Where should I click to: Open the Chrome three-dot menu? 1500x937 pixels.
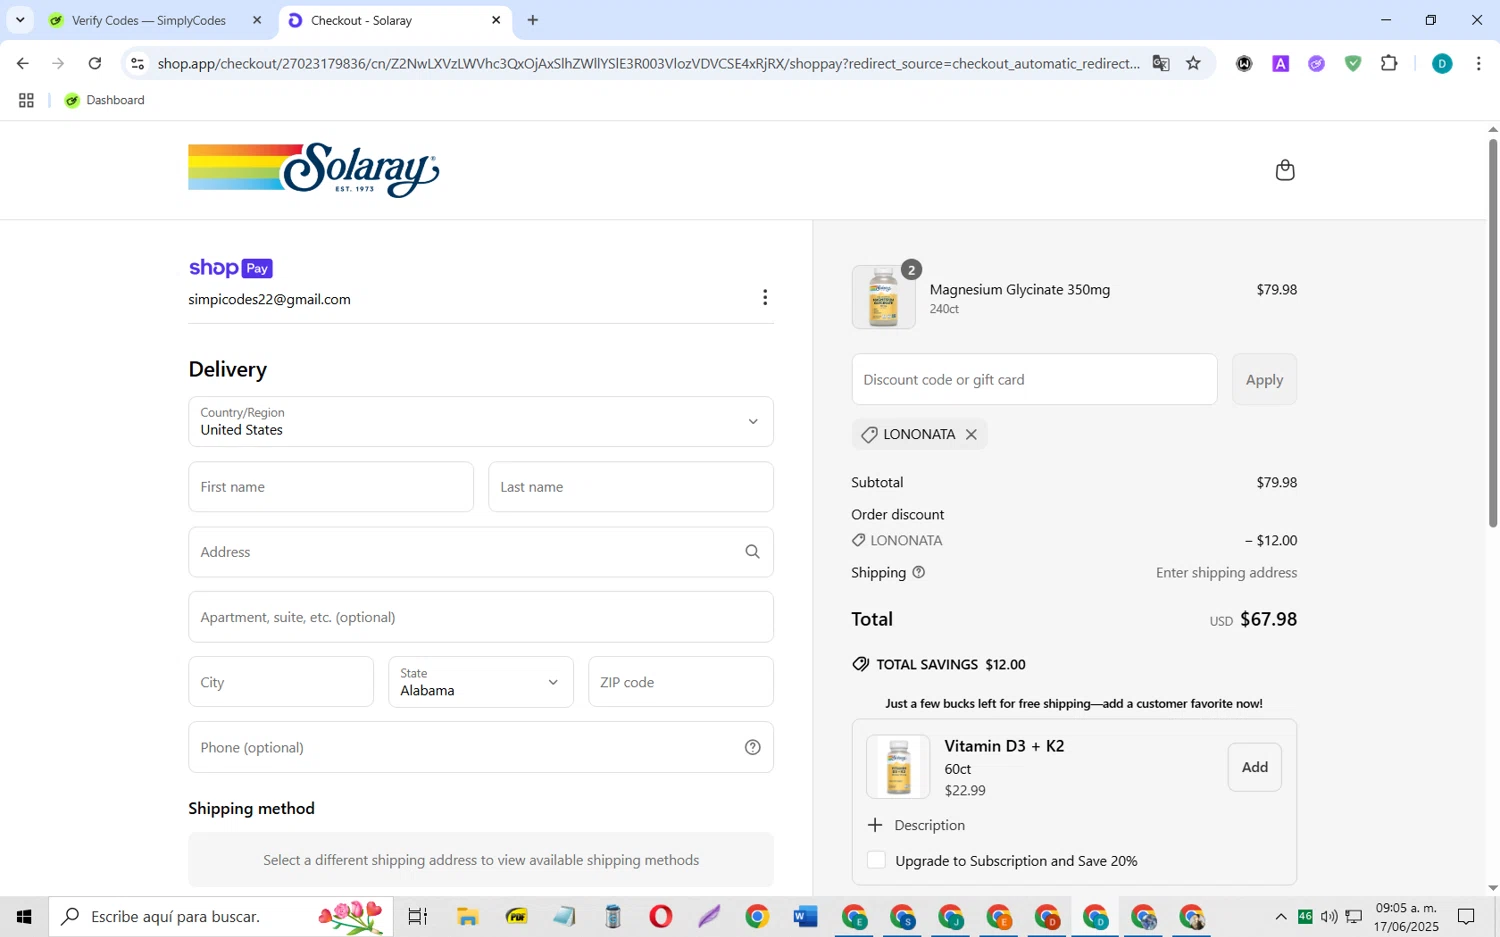click(x=1478, y=63)
